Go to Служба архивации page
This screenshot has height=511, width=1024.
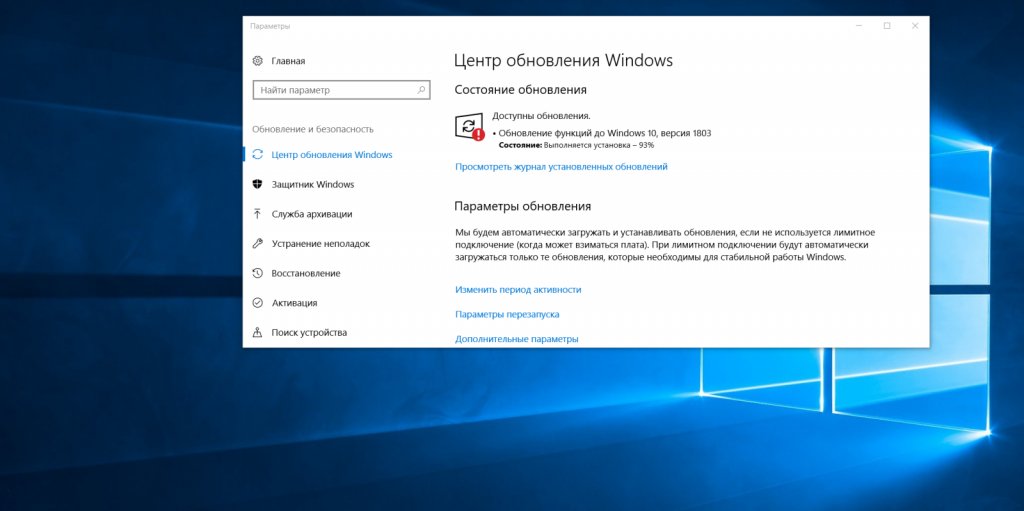312,214
